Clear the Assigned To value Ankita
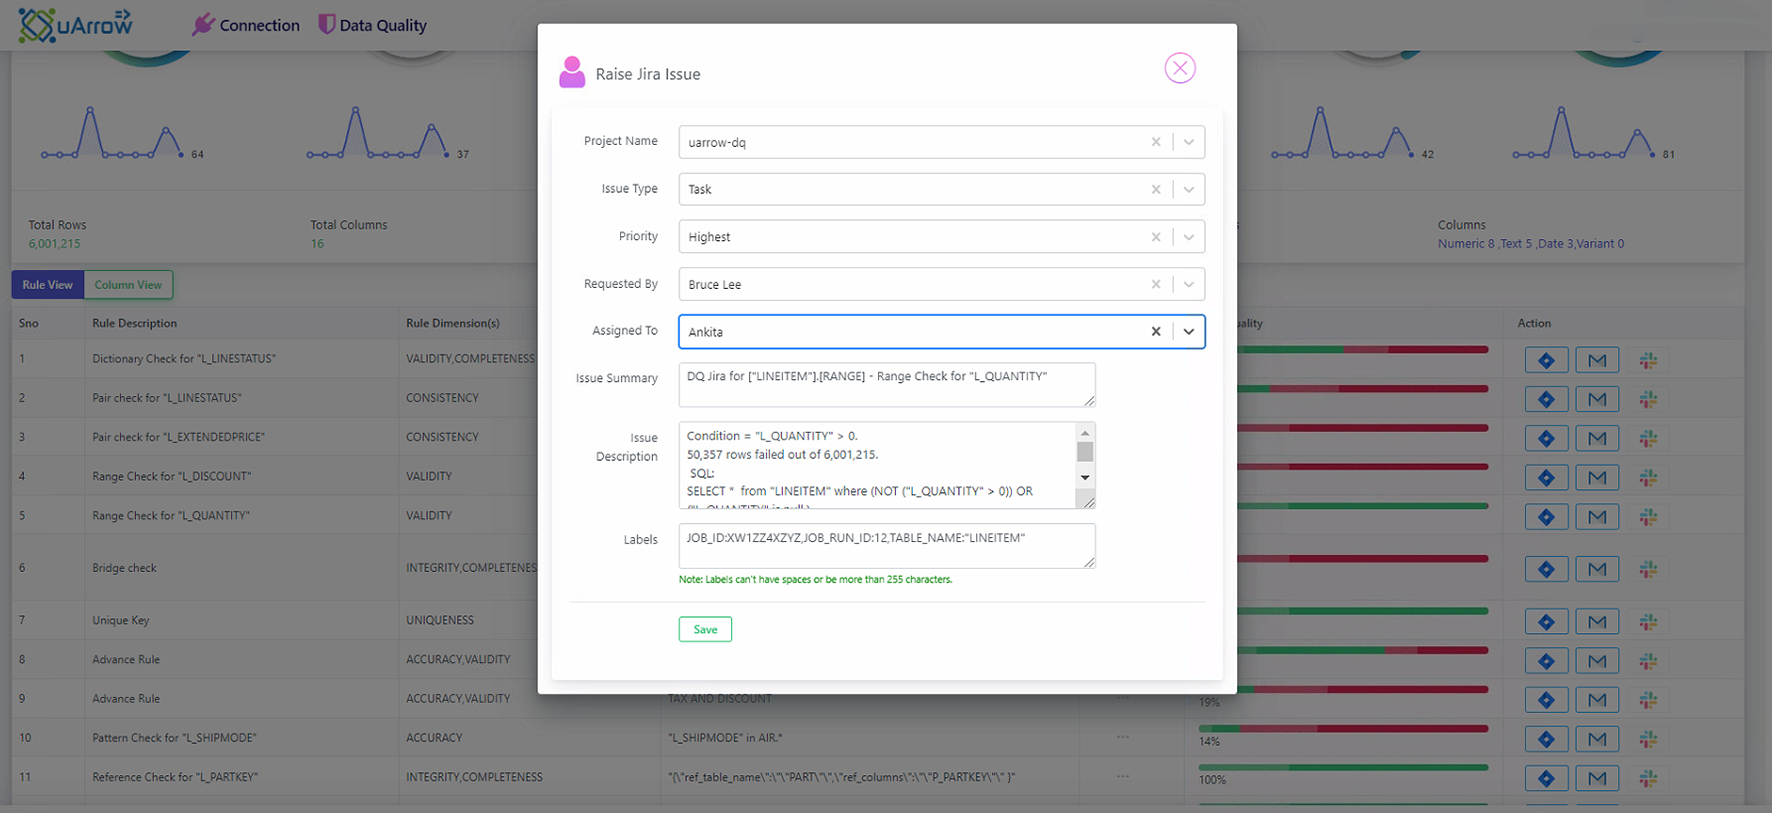Screen dimensions: 1772x813 (1155, 332)
